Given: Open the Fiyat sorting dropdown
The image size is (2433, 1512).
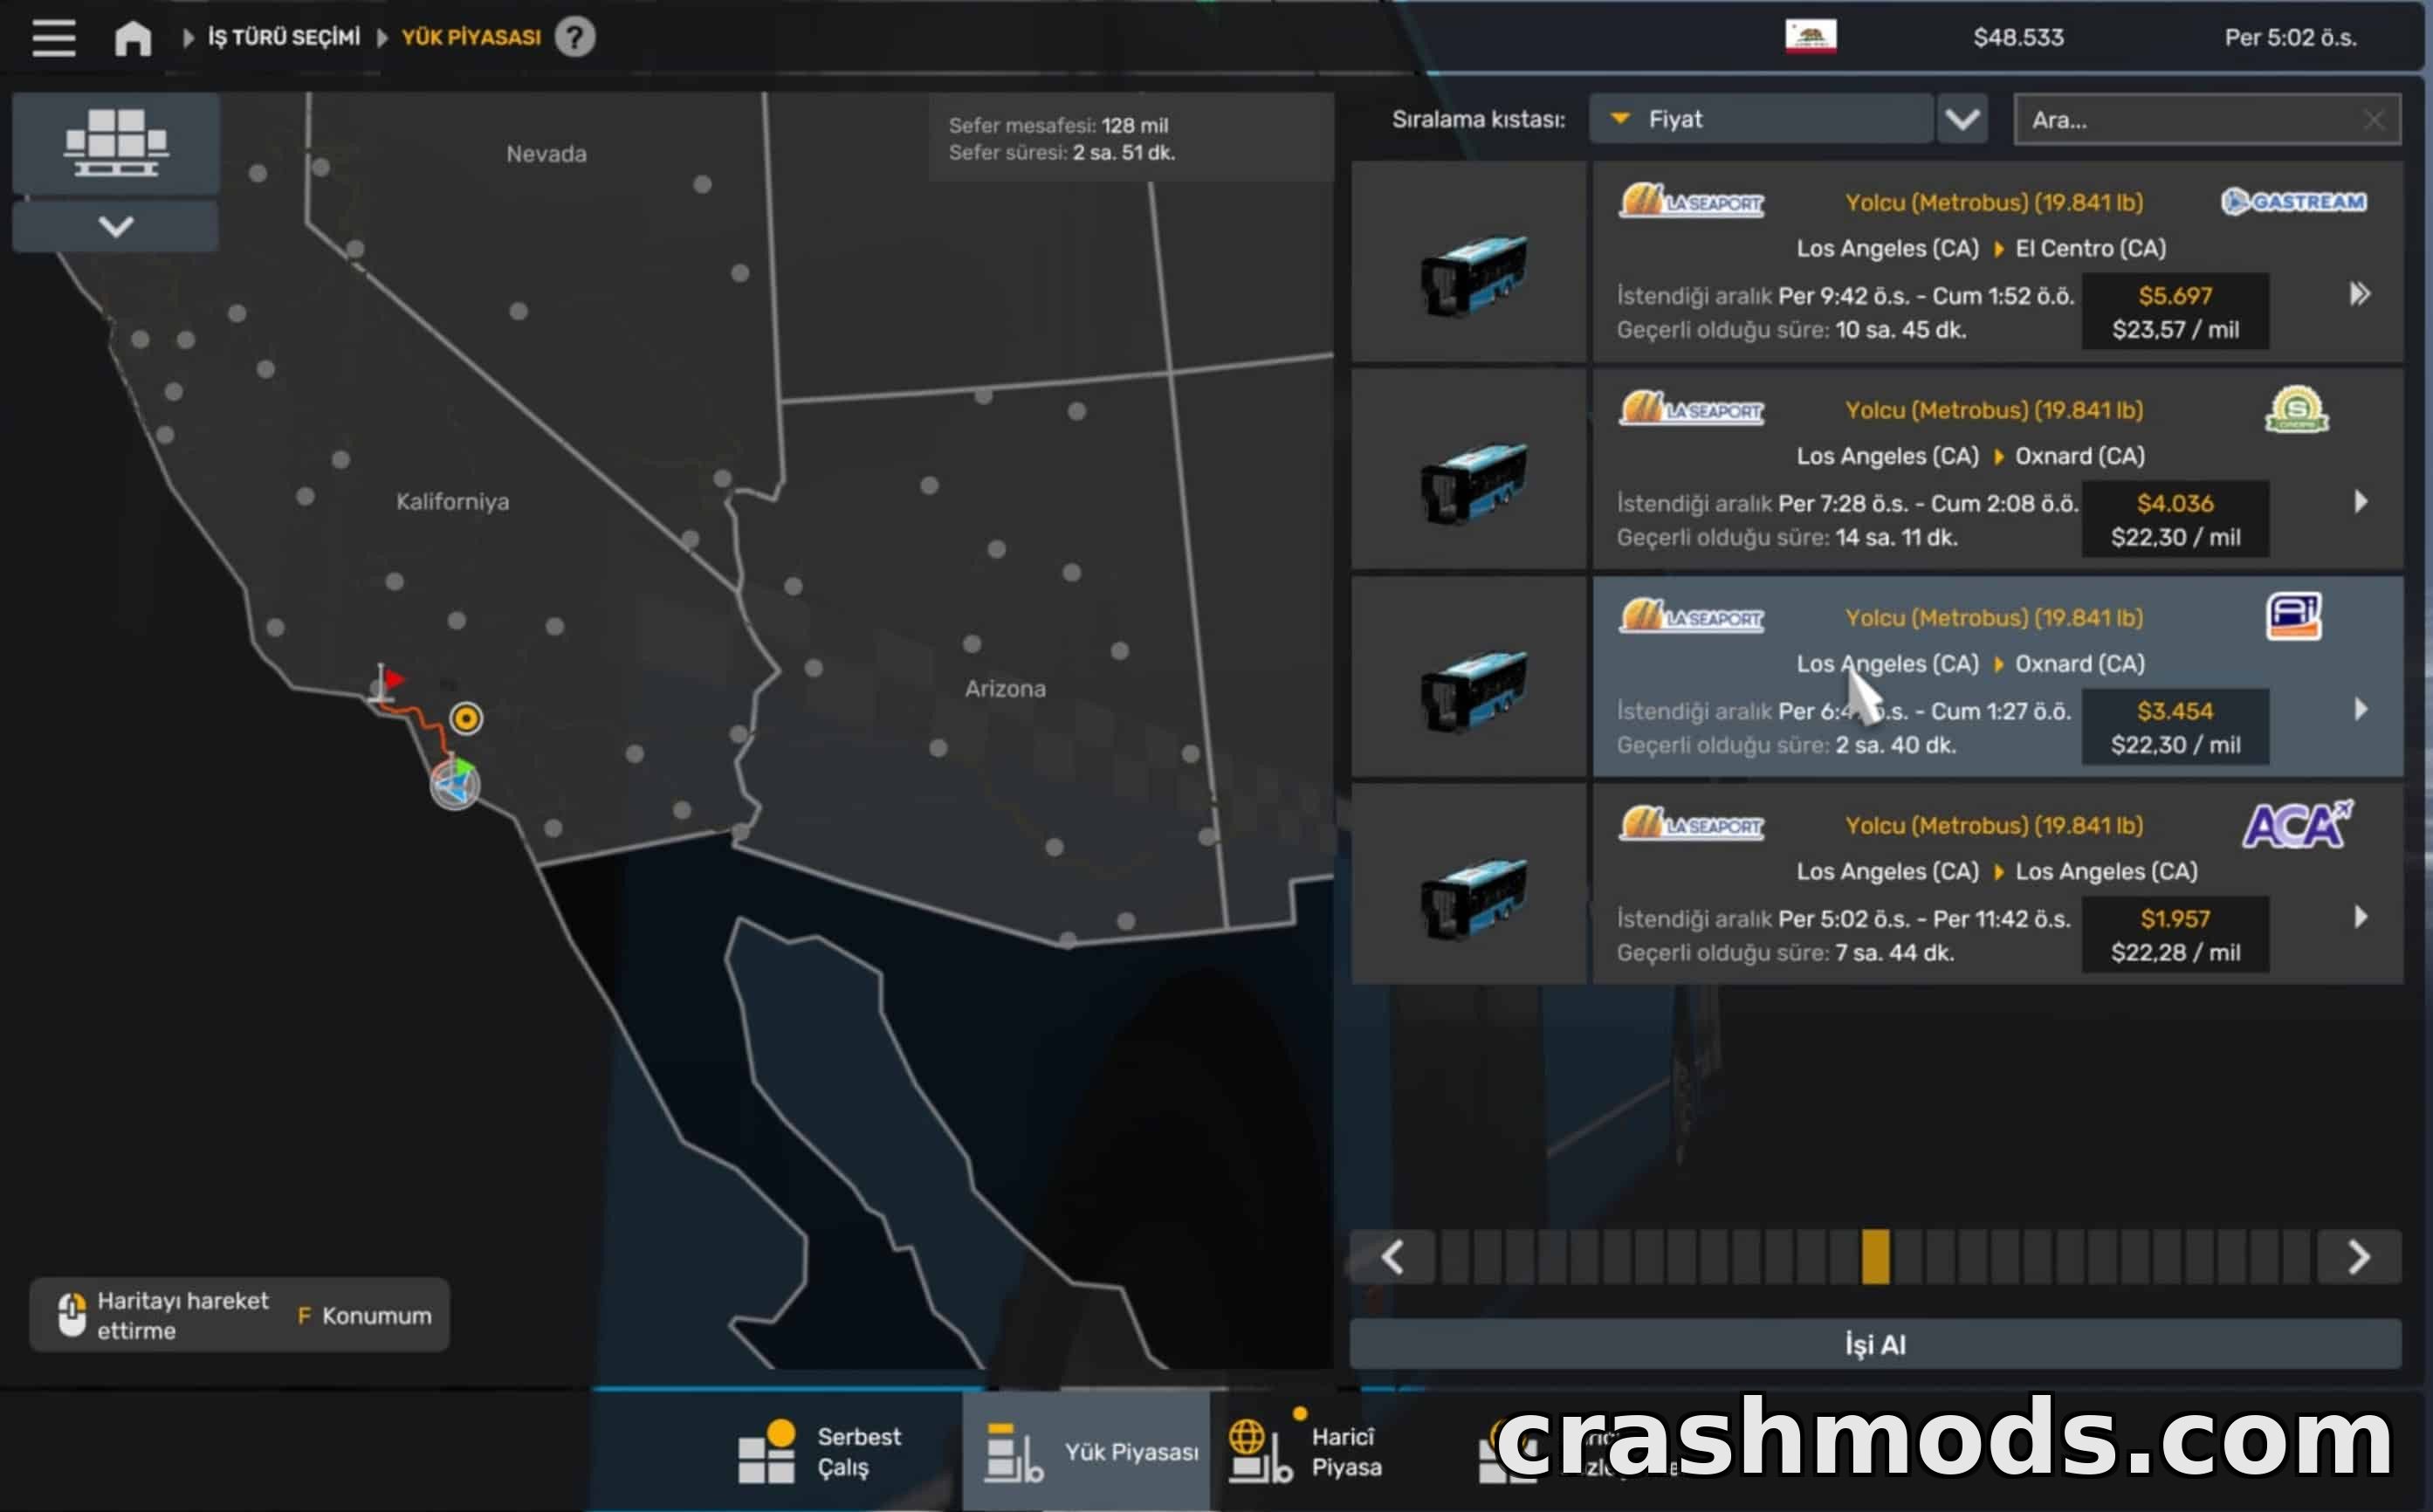Looking at the screenshot, I should (x=1760, y=119).
